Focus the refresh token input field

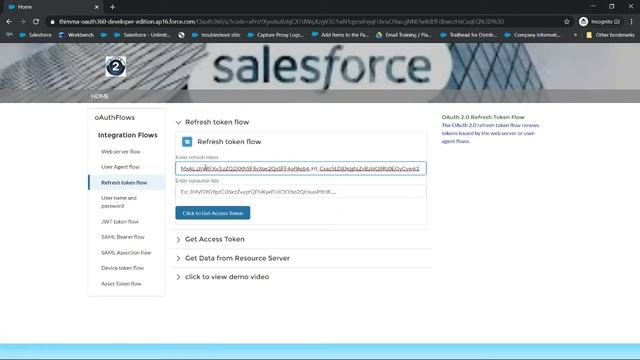(301, 168)
